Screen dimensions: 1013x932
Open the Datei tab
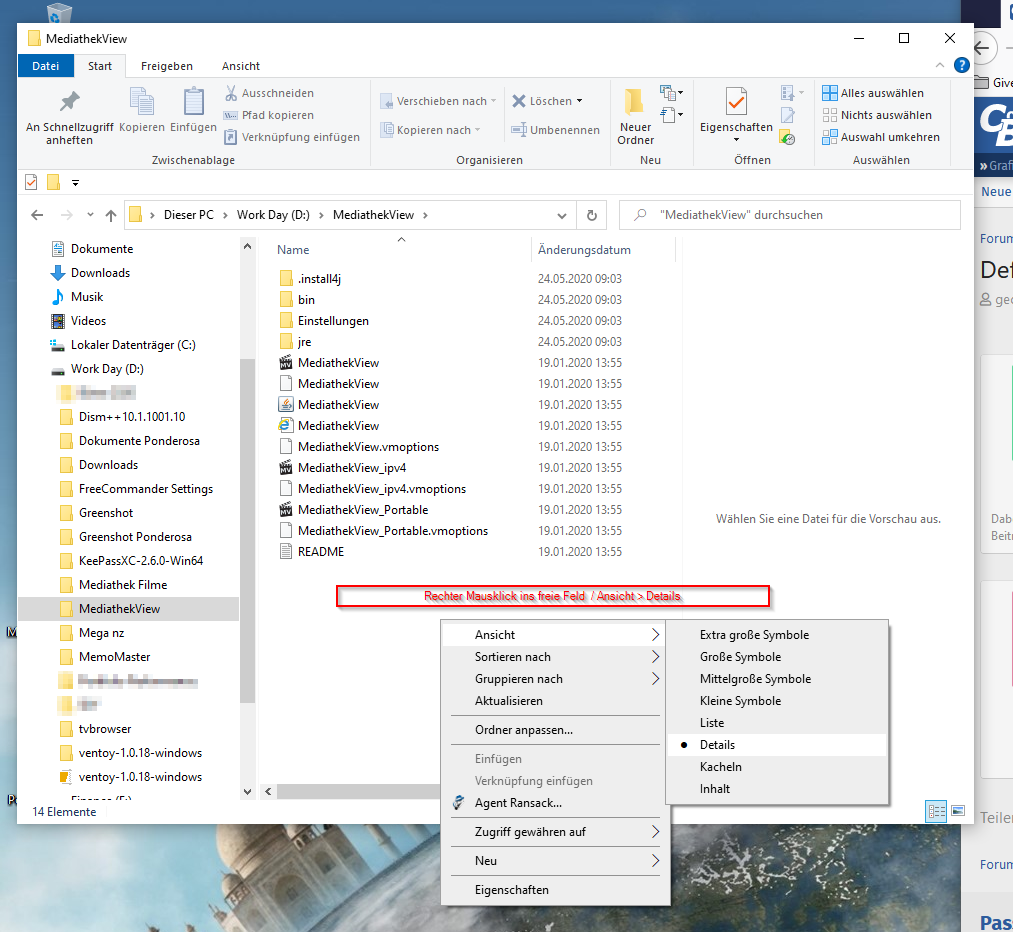click(45, 66)
